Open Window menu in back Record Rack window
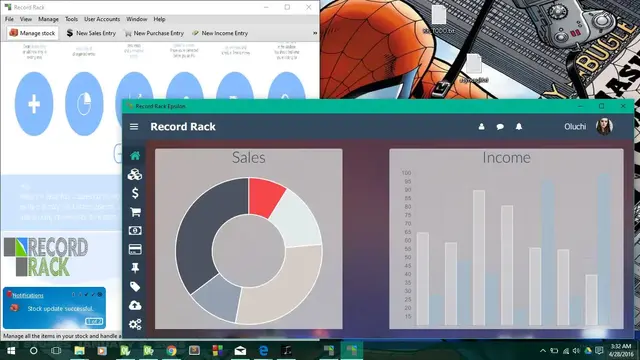 coord(136,19)
